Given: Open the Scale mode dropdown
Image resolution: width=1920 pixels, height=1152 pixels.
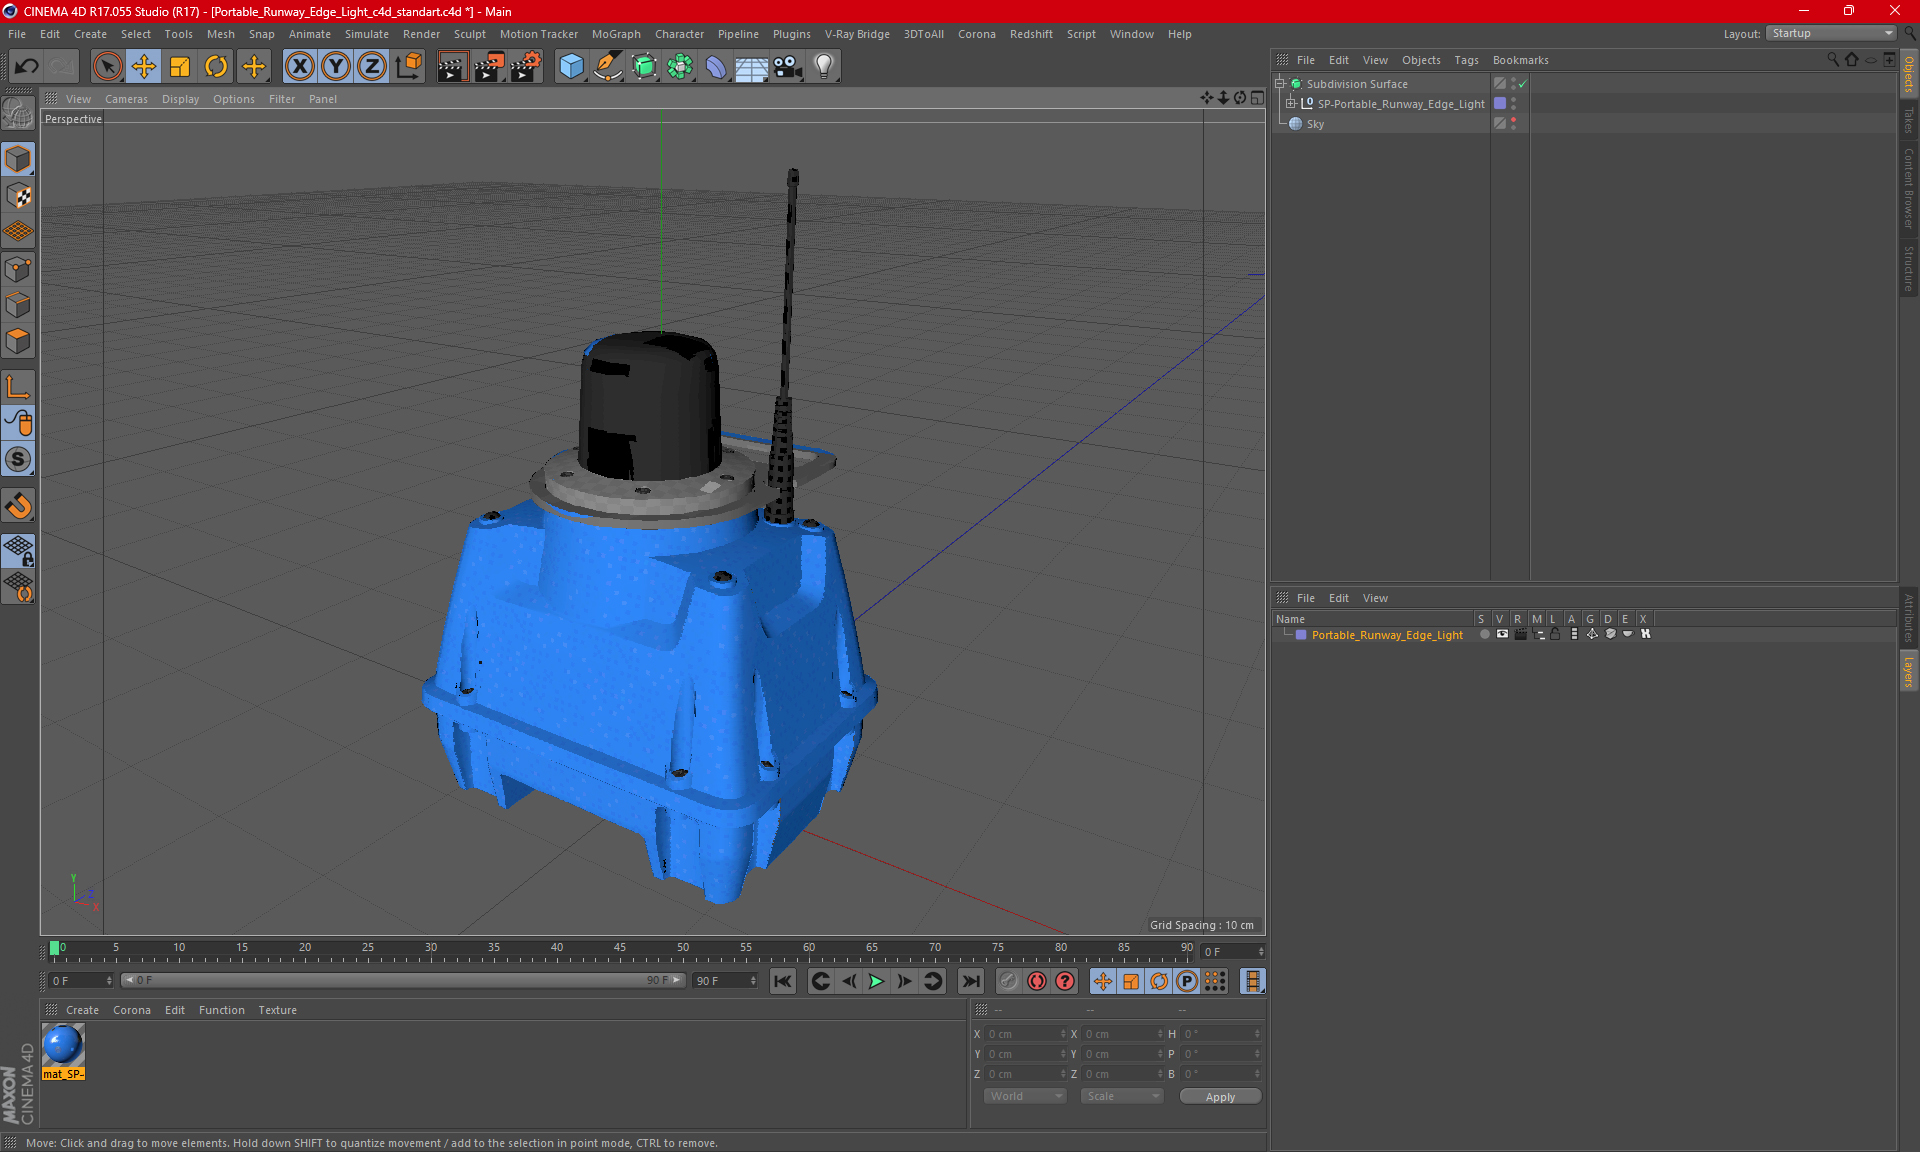Looking at the screenshot, I should [x=1122, y=1097].
